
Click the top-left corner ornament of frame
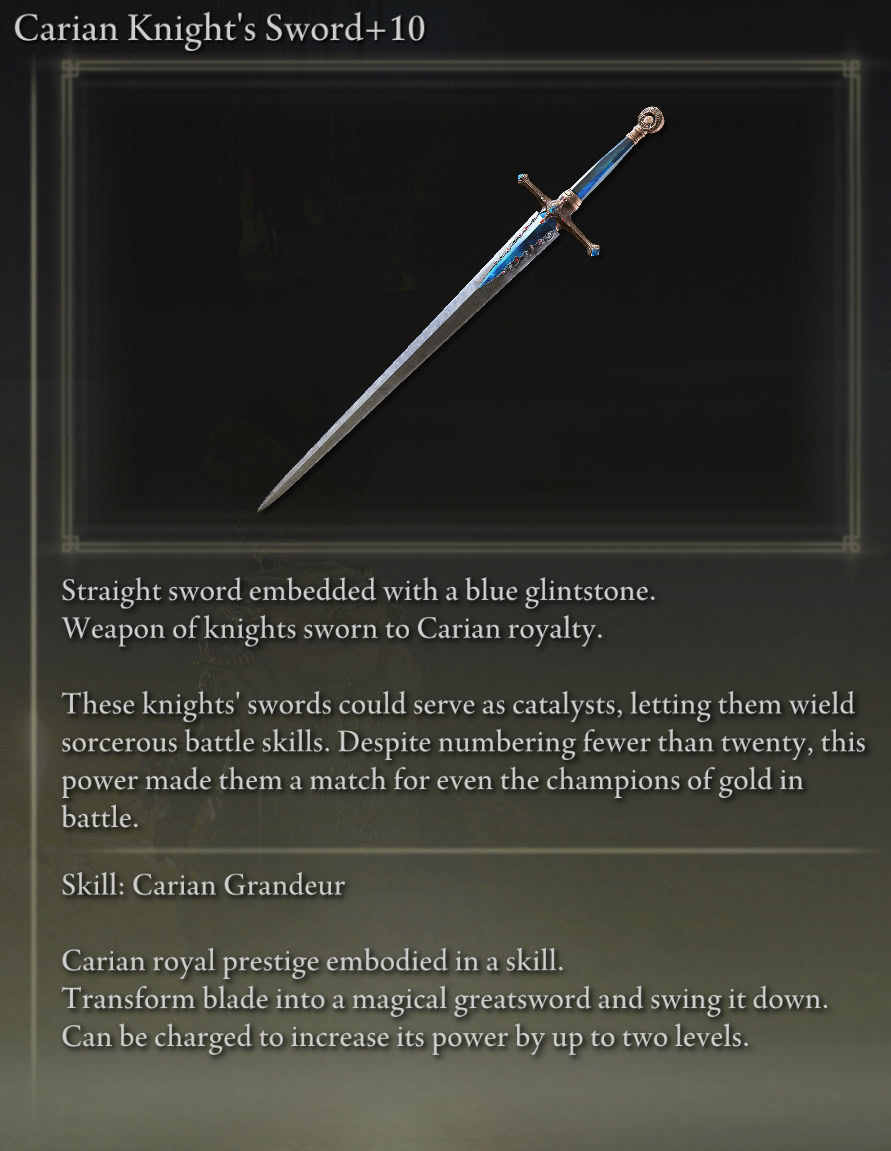(x=70, y=70)
